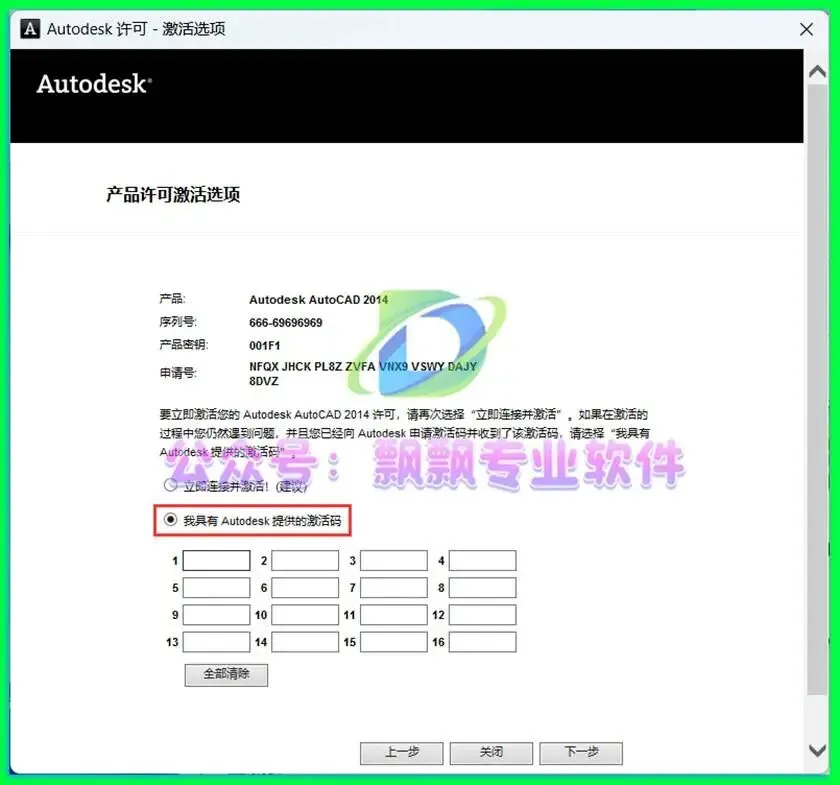Click activation code field 1

tap(216, 560)
